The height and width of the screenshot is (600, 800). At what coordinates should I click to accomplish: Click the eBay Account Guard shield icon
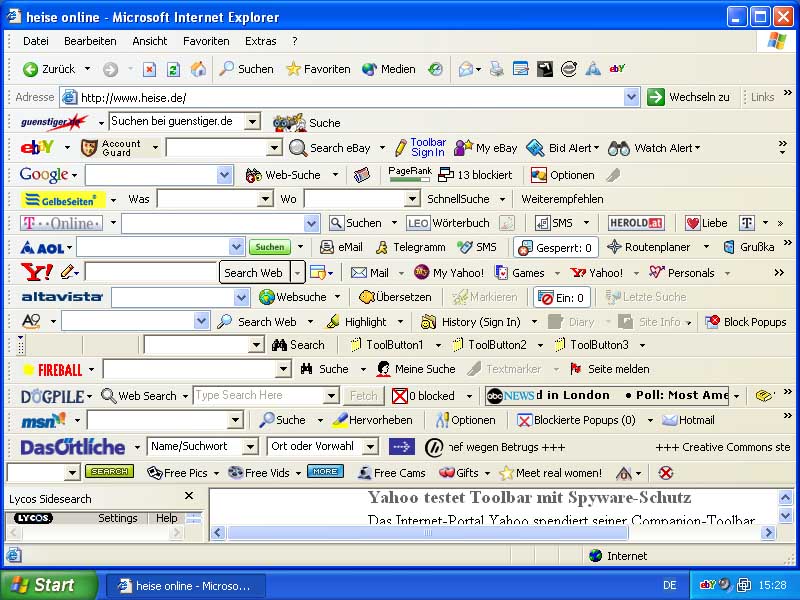pyautogui.click(x=89, y=148)
